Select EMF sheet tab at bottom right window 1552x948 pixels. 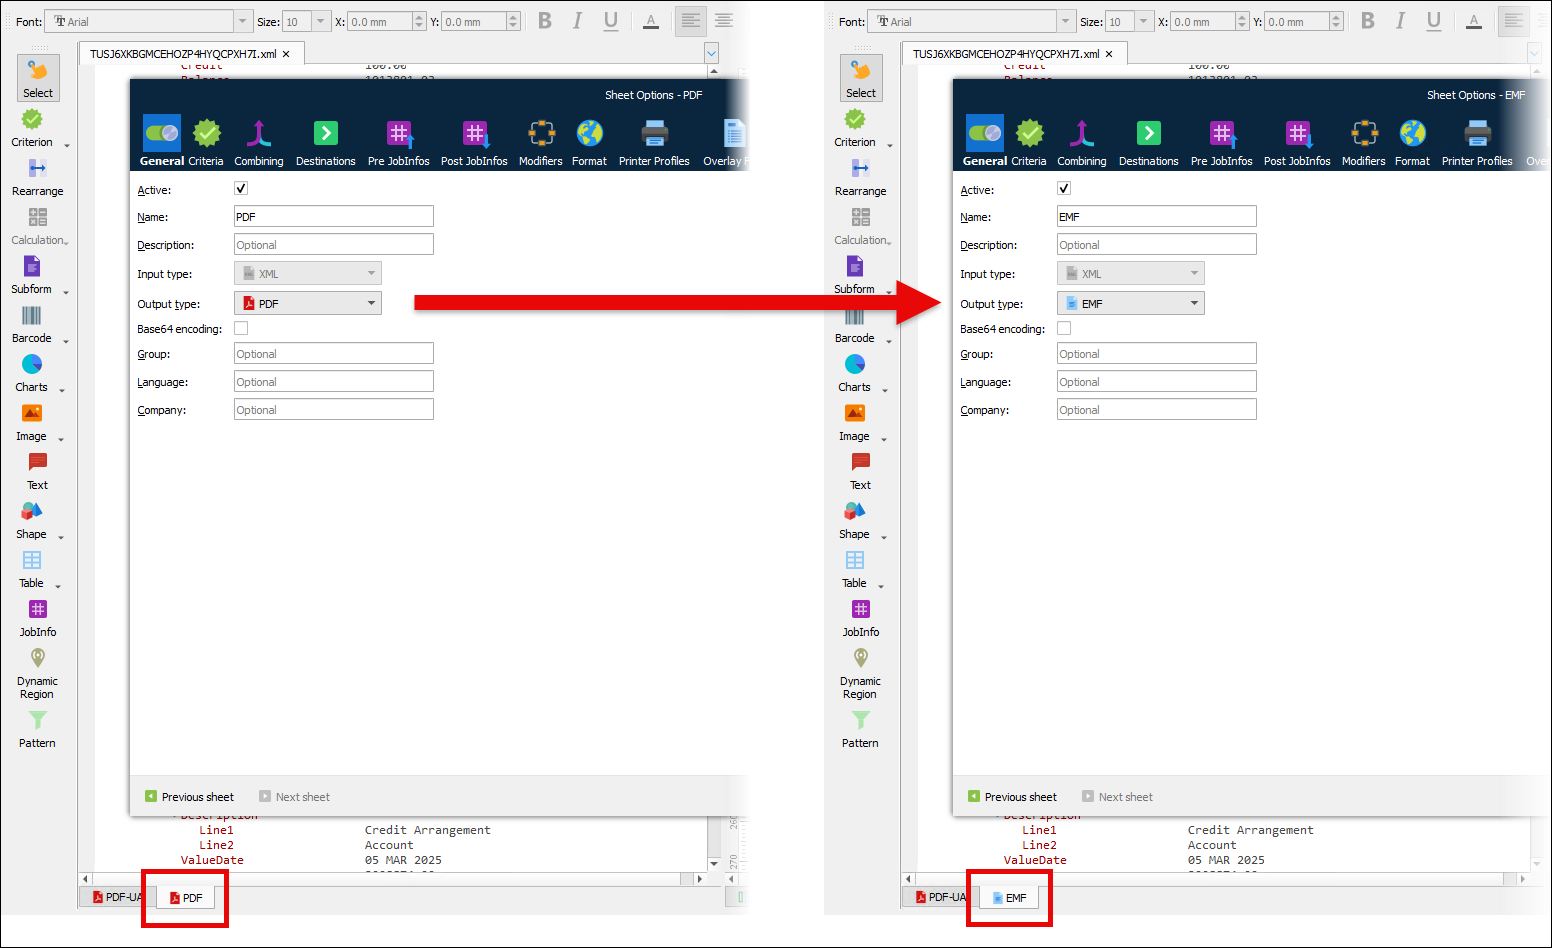tap(1009, 898)
